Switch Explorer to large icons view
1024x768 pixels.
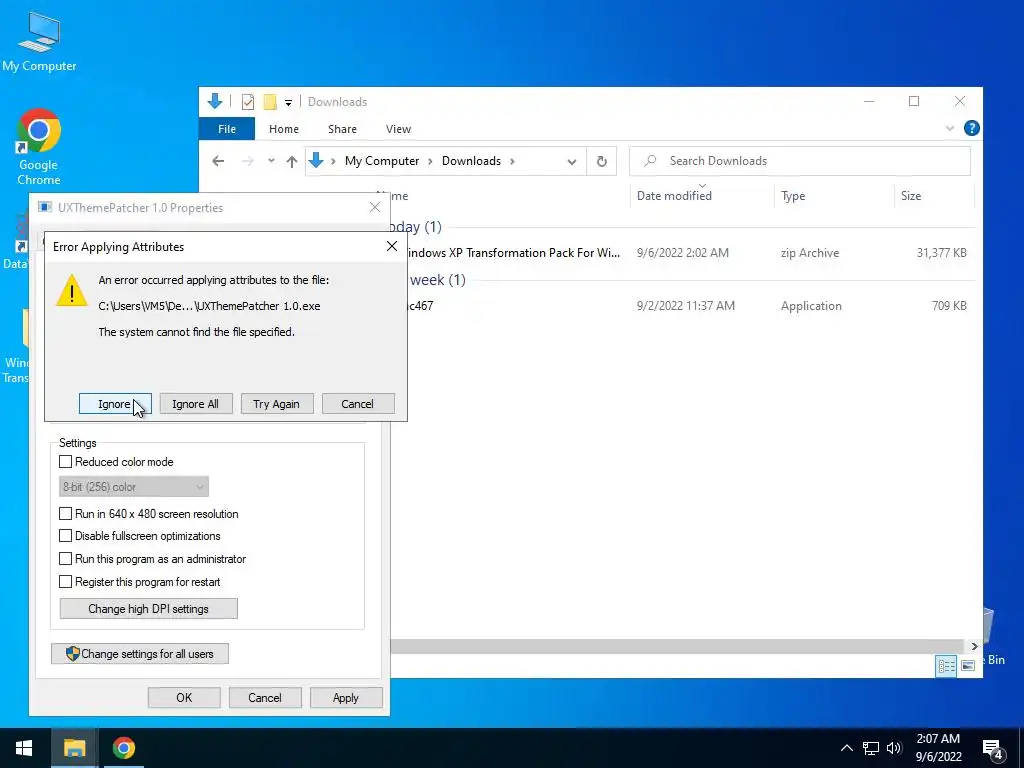(x=968, y=666)
